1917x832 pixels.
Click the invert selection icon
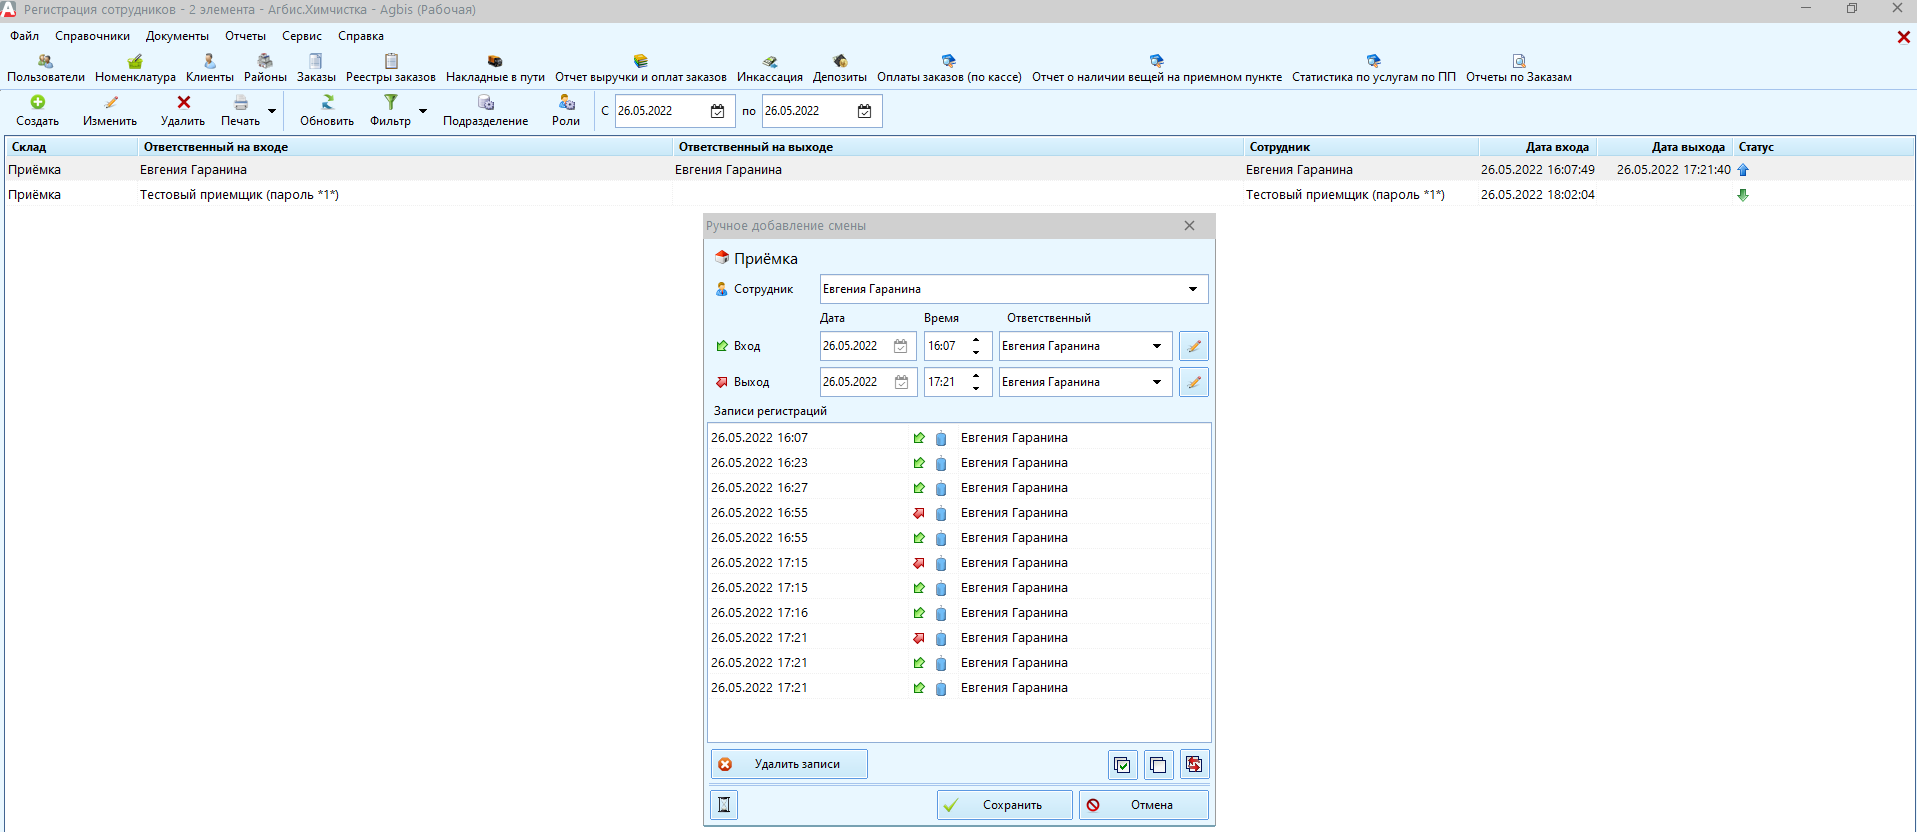click(1194, 765)
